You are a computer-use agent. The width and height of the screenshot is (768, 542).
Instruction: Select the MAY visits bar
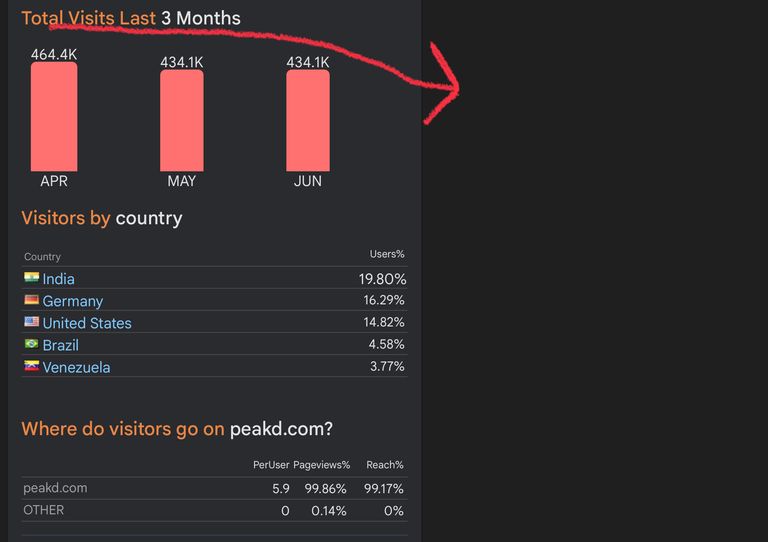click(x=182, y=120)
